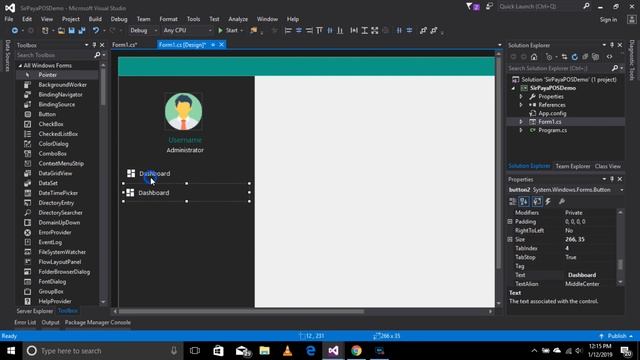The width and height of the screenshot is (640, 360).
Task: Click Sync with Active Document icon
Action: pyautogui.click(x=564, y=57)
